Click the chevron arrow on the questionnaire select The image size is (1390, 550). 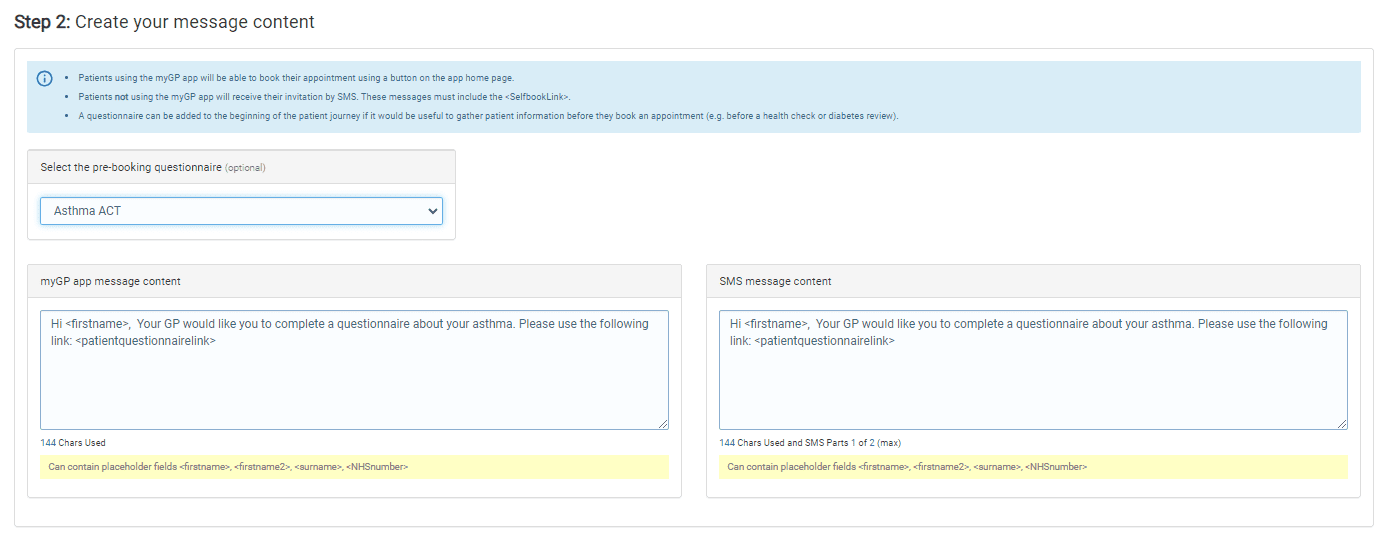pos(432,211)
